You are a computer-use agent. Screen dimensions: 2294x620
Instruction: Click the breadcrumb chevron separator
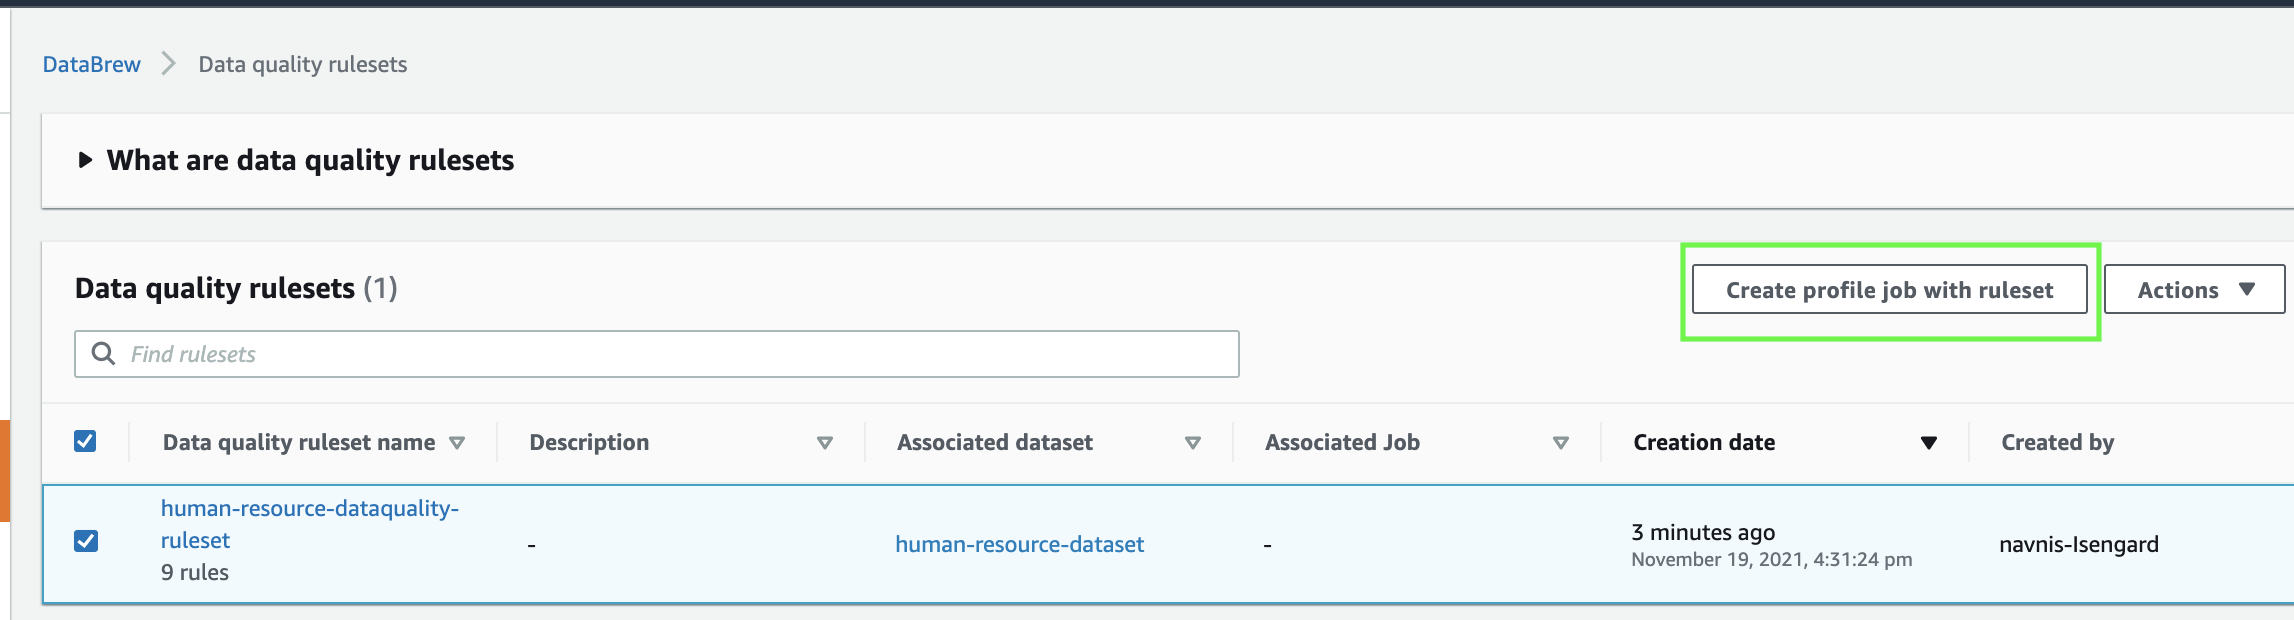pyautogui.click(x=169, y=64)
